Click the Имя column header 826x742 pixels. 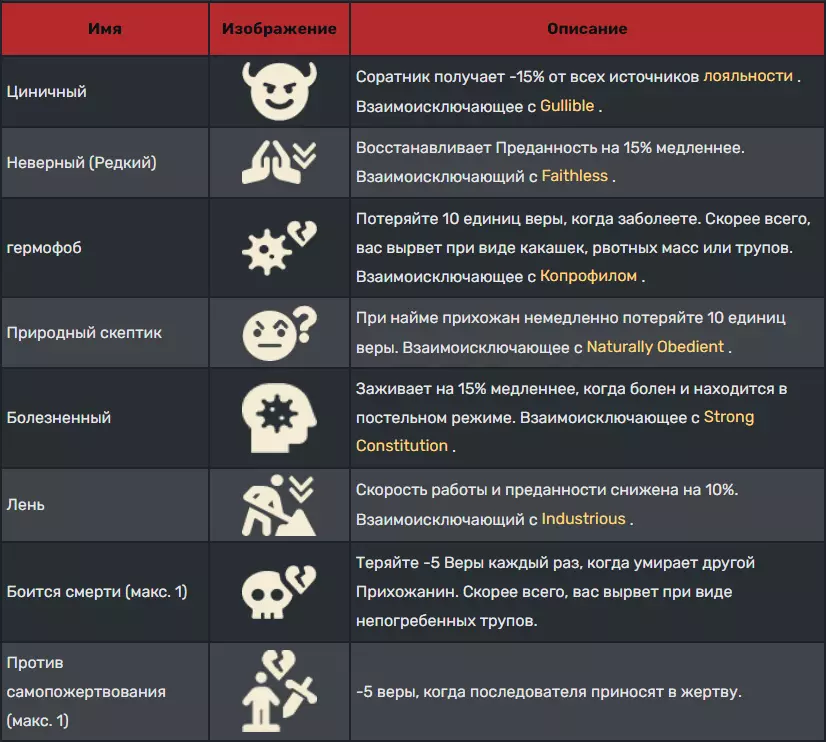[104, 29]
